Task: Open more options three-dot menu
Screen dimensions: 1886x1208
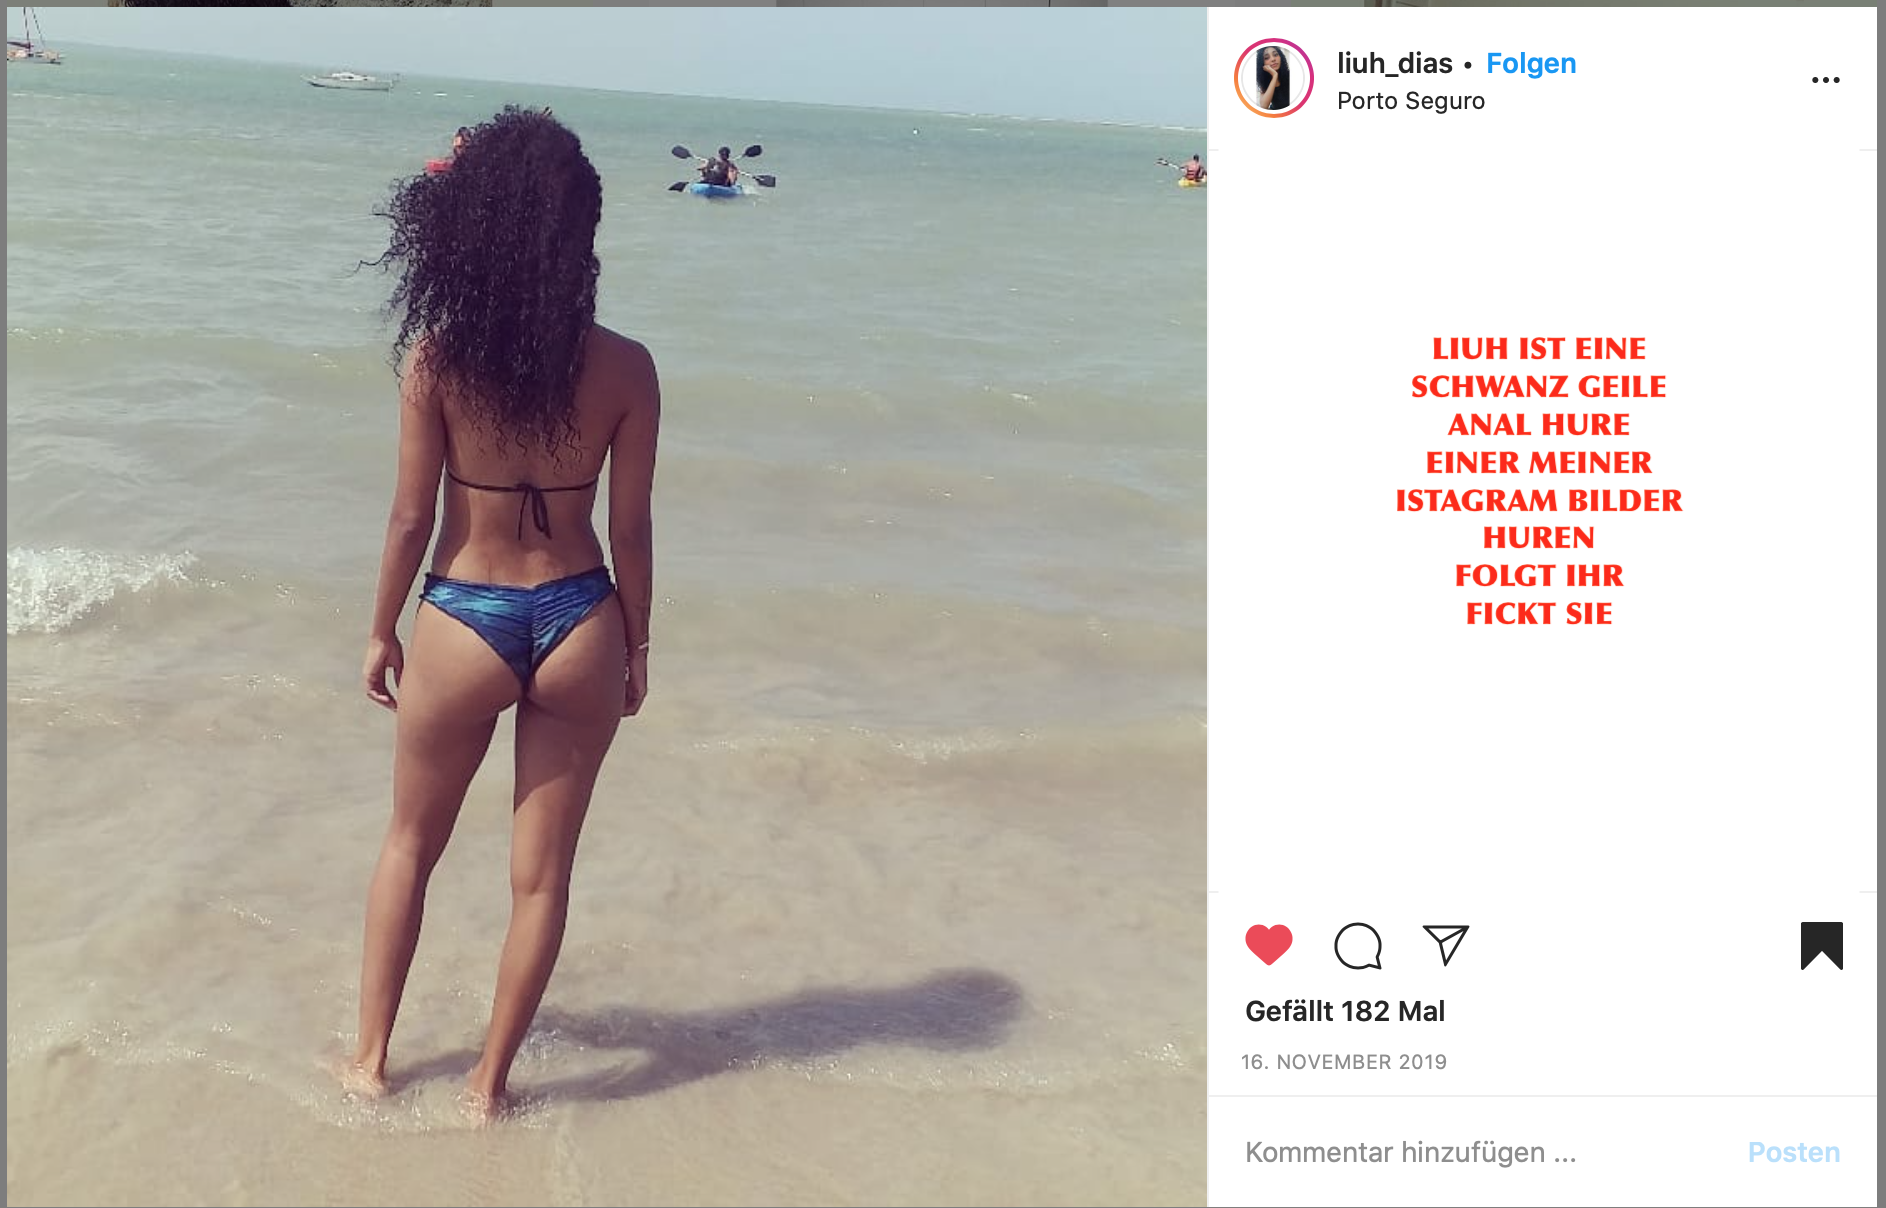Action: coord(1825,80)
